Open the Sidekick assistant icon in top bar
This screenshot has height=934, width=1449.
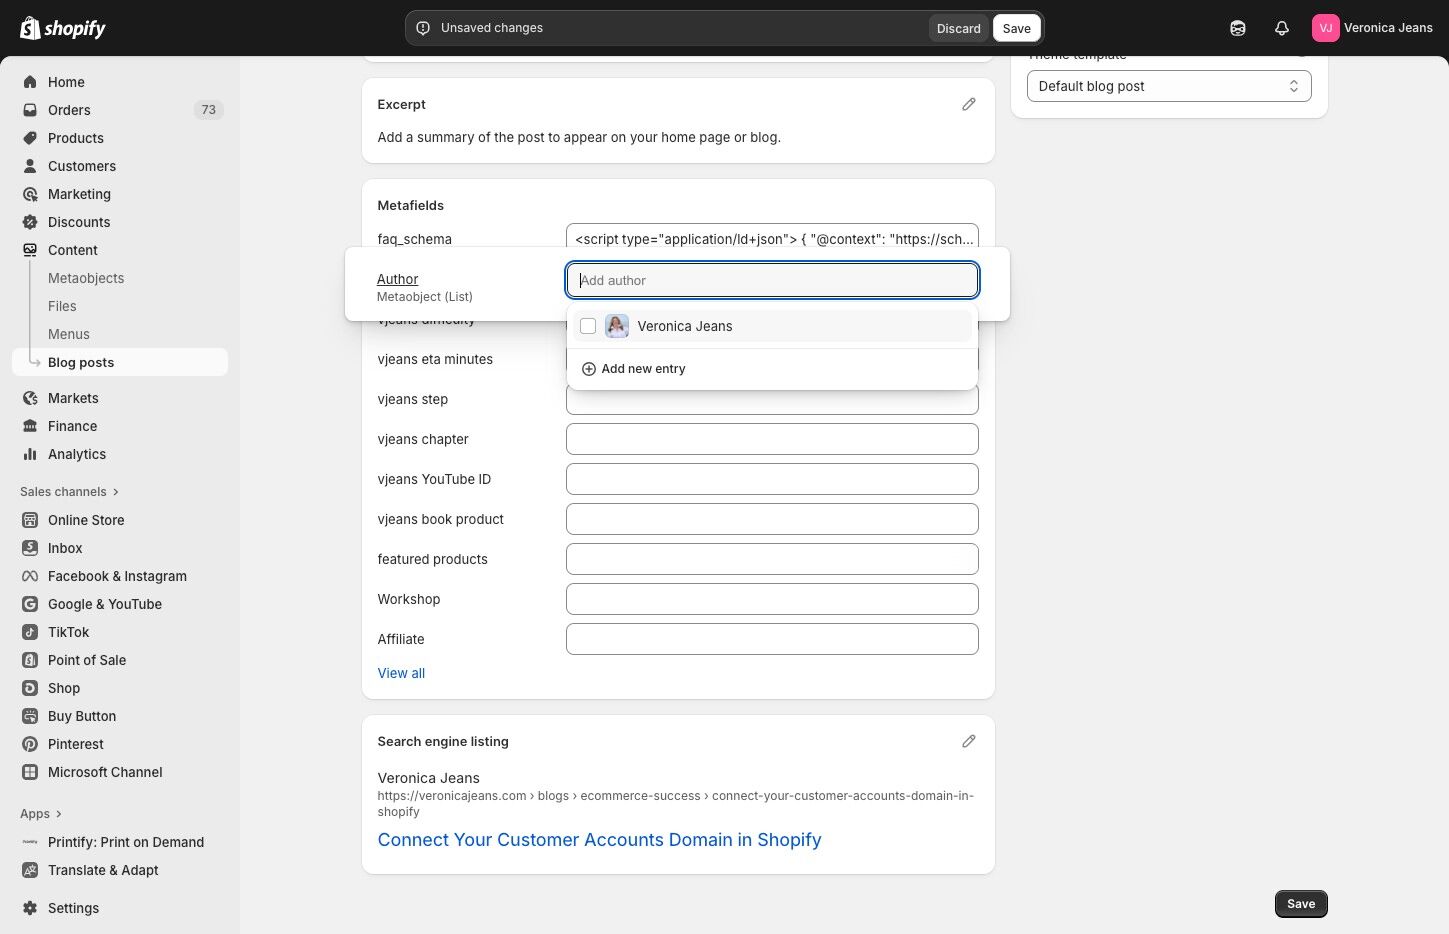[x=1237, y=28]
